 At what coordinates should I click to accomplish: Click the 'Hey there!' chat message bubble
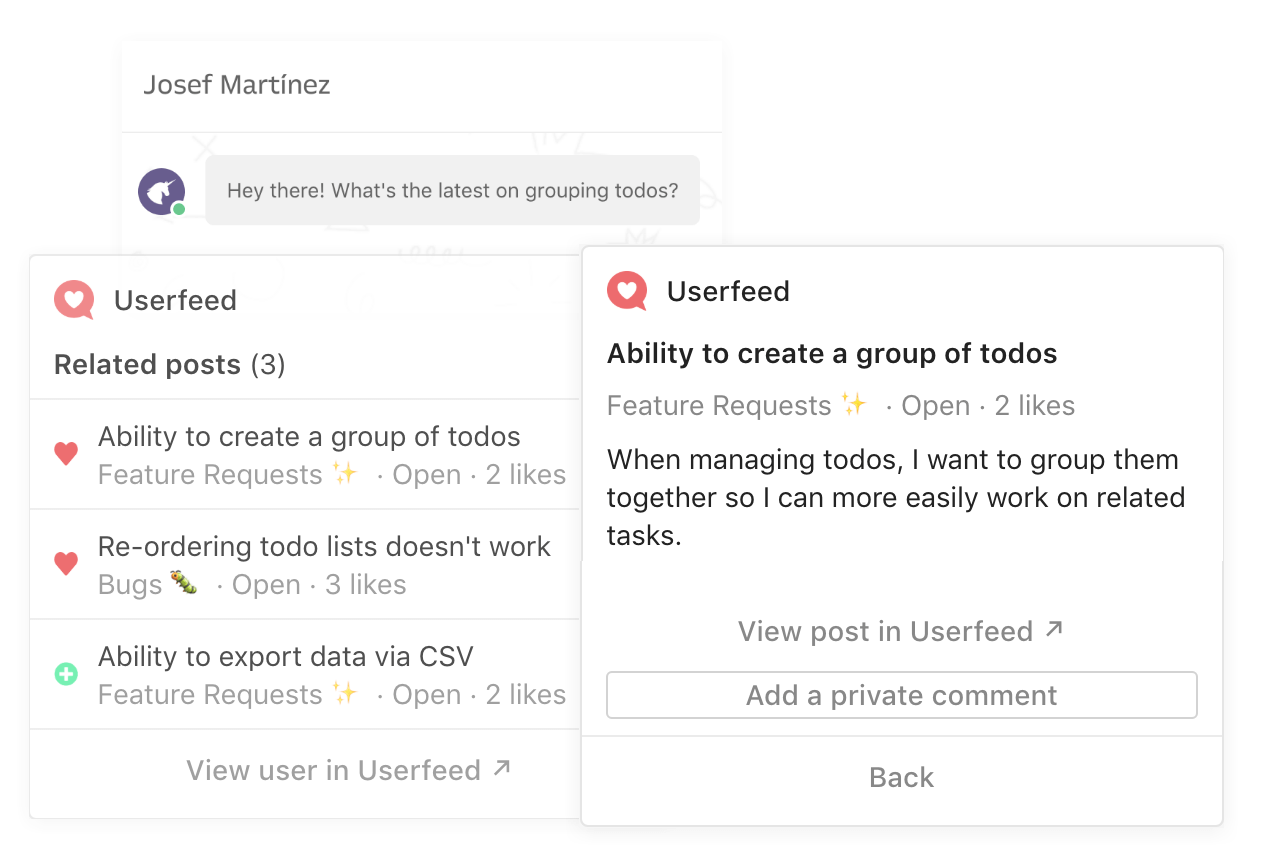click(452, 190)
